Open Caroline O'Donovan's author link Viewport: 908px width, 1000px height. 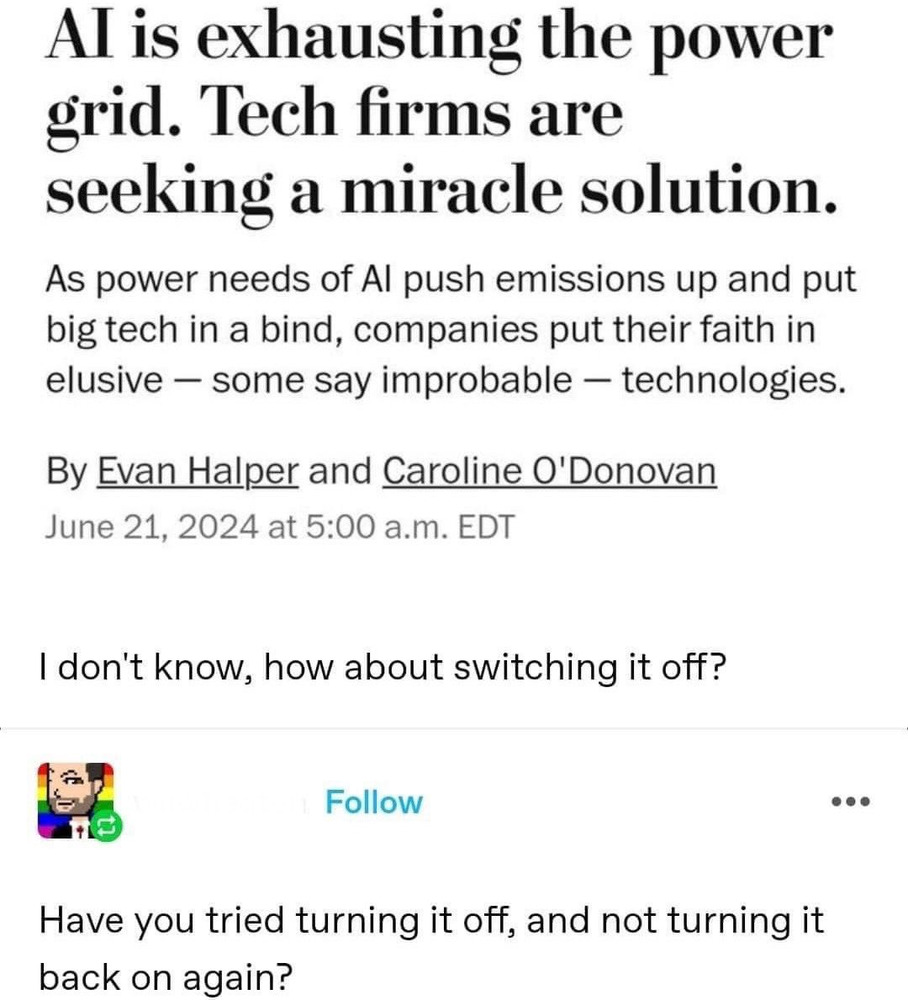point(550,470)
